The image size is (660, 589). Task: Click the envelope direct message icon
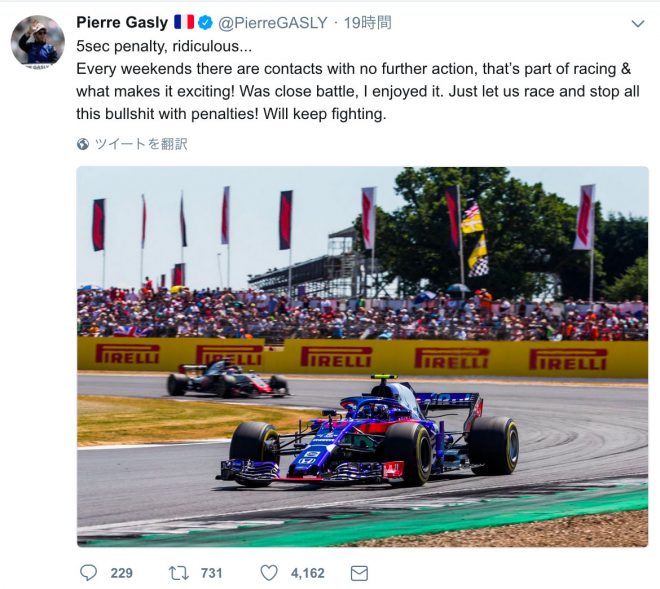pos(358,573)
